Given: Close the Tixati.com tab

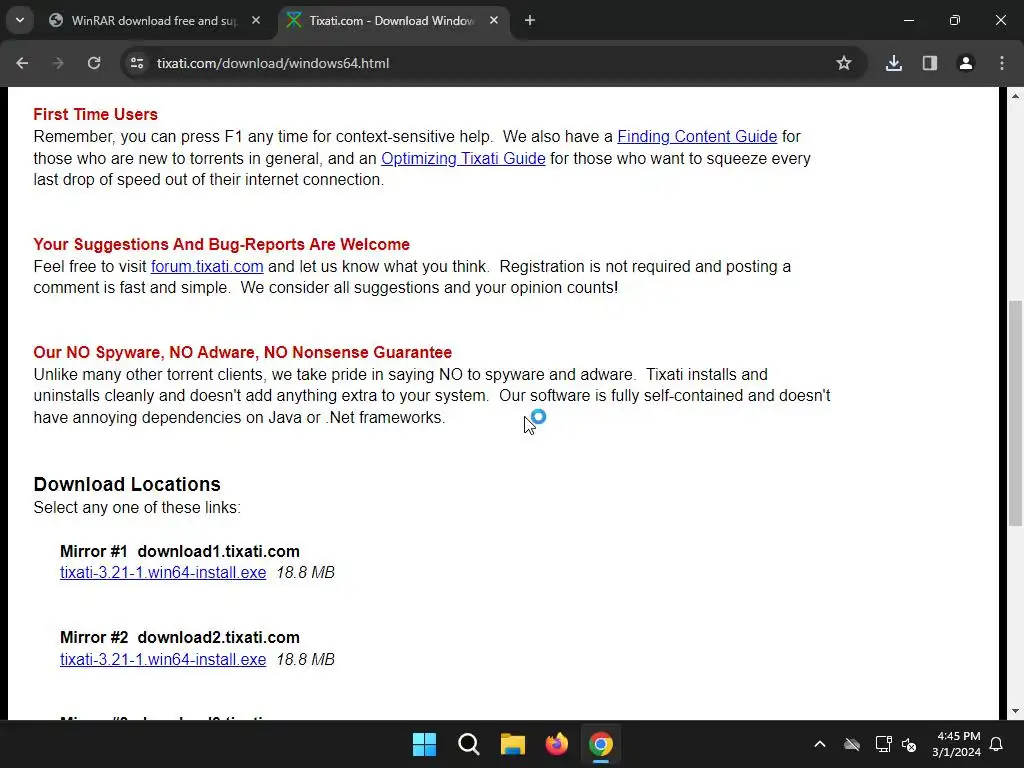Looking at the screenshot, I should (x=494, y=20).
